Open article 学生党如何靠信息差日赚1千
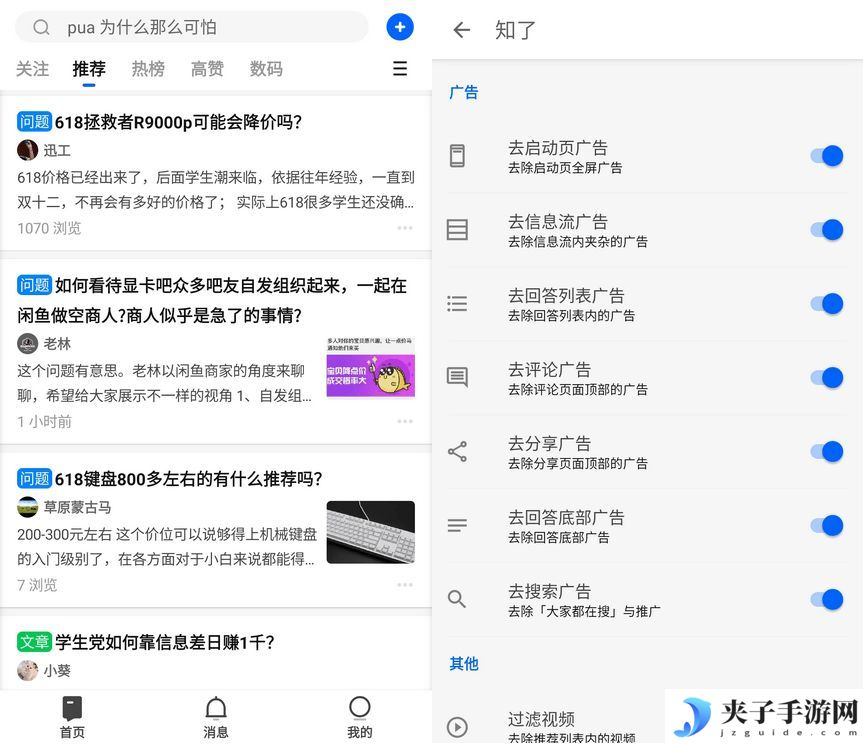 [165, 642]
